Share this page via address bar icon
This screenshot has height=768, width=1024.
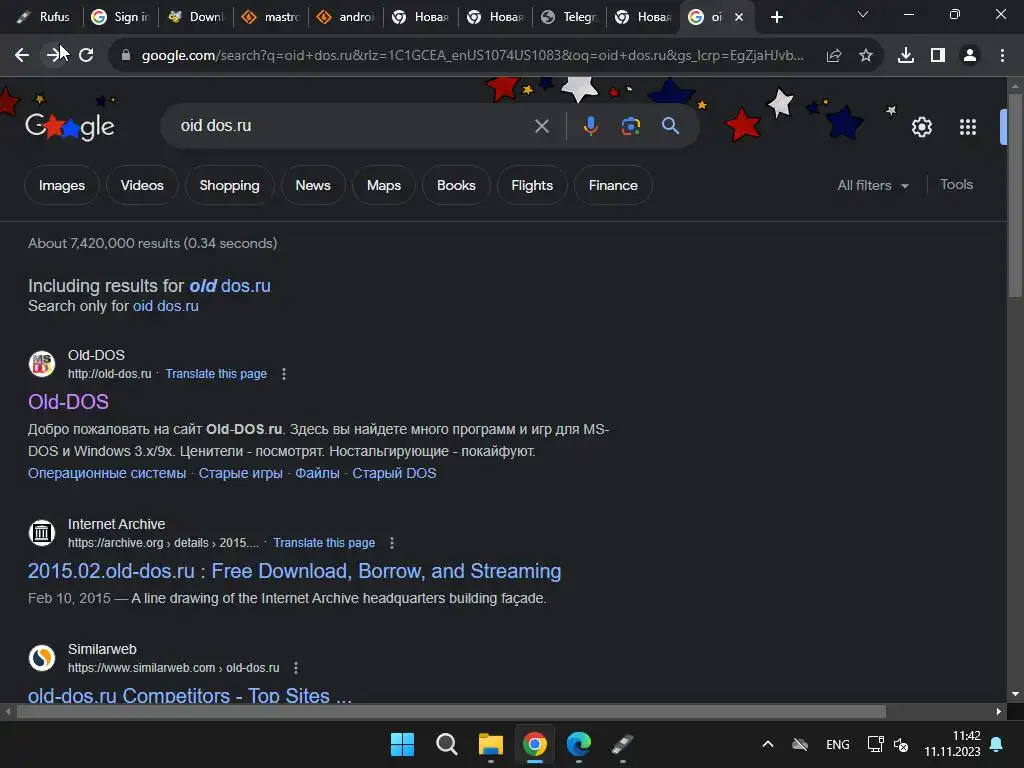pos(834,56)
